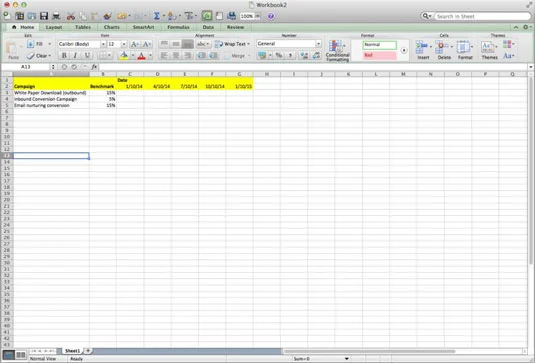Screen dimensions: 535x363
Task: Expand the Fill options arrow
Action: [x=50, y=44]
